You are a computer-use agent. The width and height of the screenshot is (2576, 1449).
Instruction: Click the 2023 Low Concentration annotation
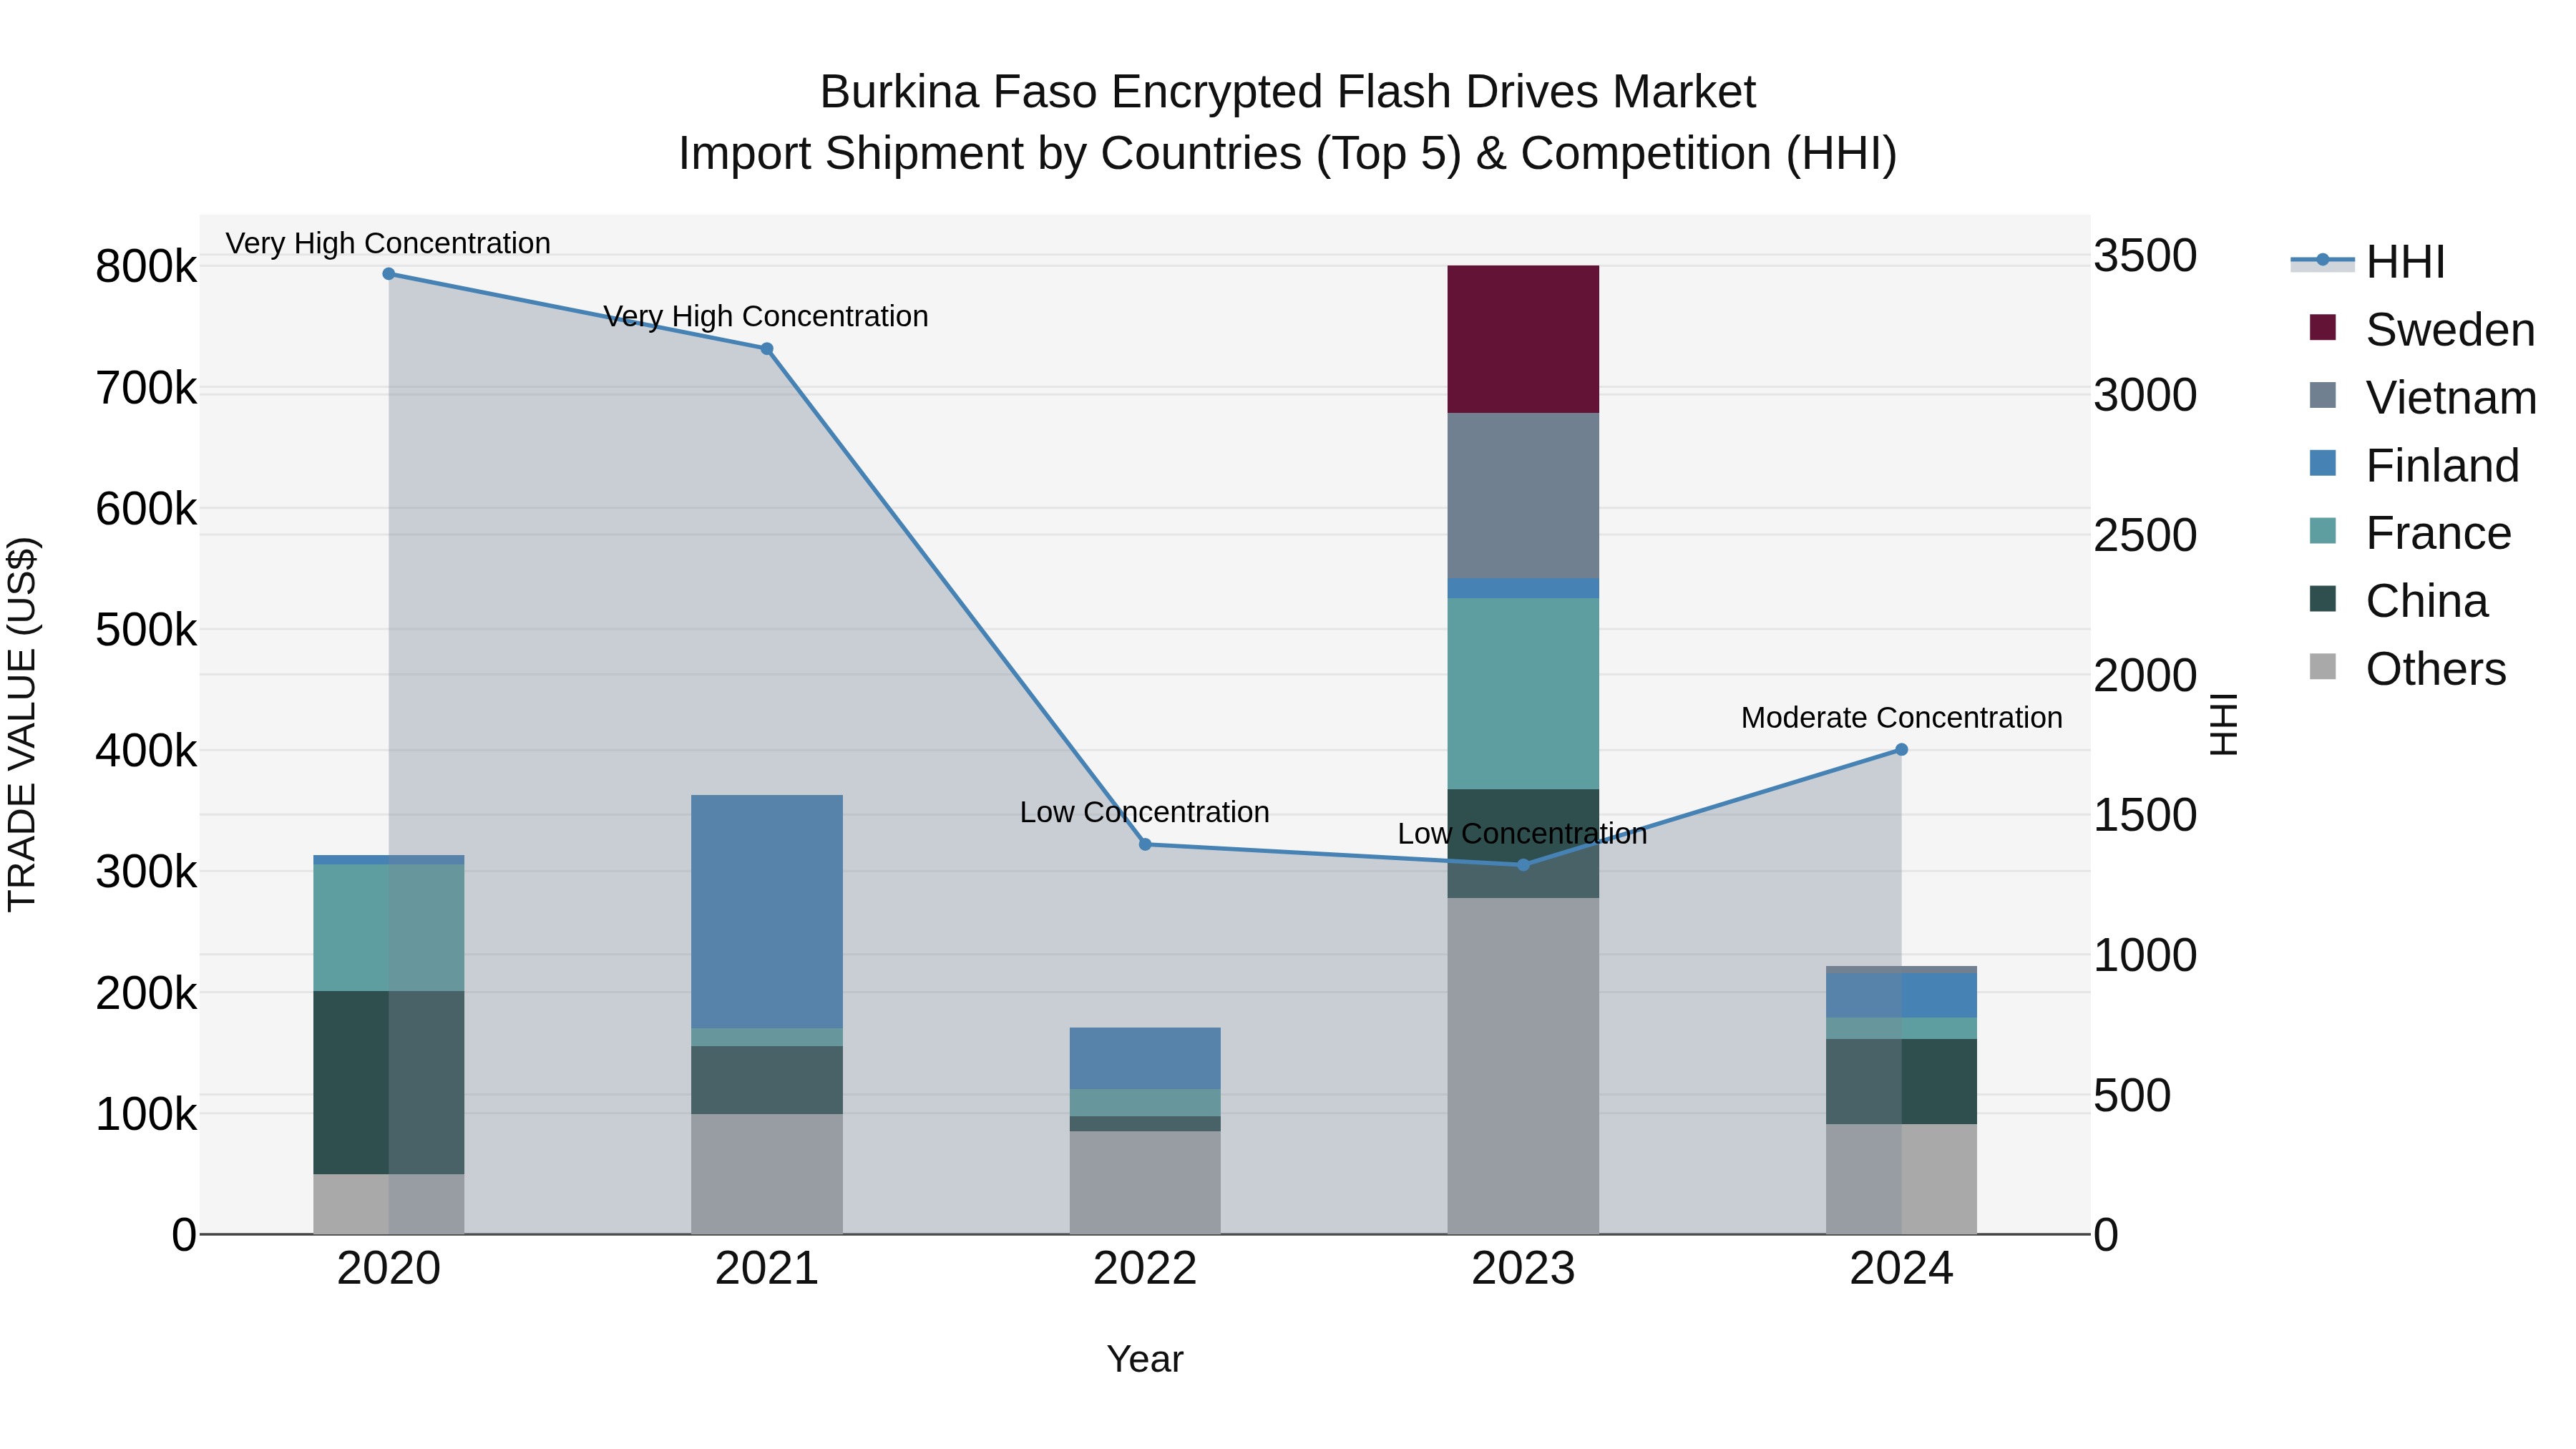(1523, 834)
